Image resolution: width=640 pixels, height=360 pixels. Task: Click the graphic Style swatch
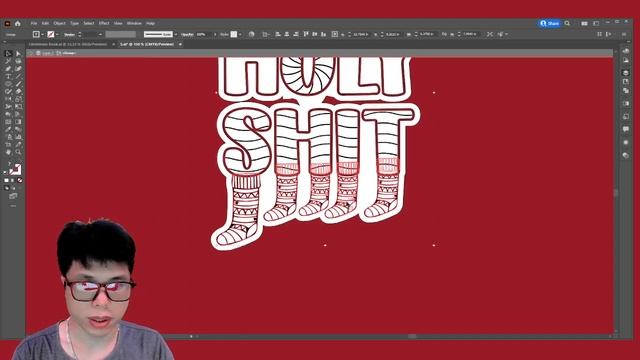click(234, 34)
